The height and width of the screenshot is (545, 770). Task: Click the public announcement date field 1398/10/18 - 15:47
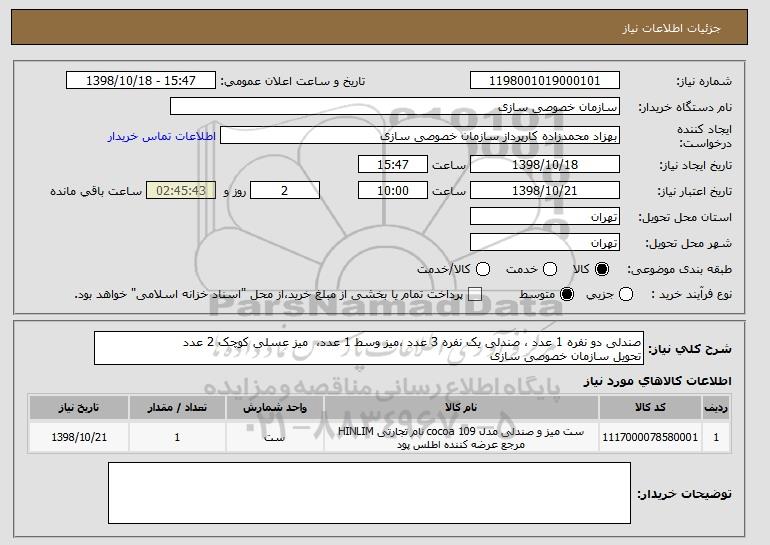coord(141,81)
